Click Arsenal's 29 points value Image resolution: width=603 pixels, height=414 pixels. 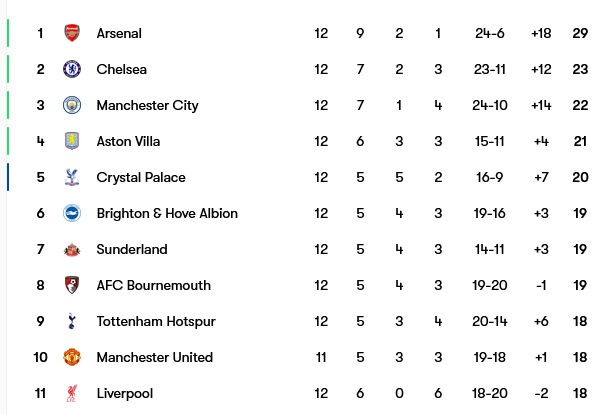tap(580, 33)
